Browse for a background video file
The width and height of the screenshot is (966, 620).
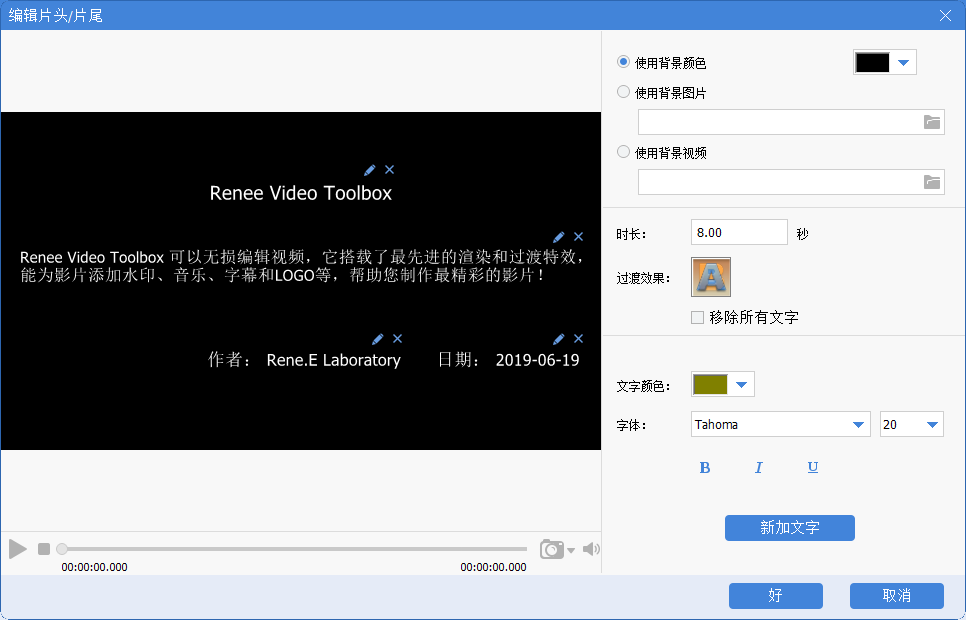[x=932, y=182]
